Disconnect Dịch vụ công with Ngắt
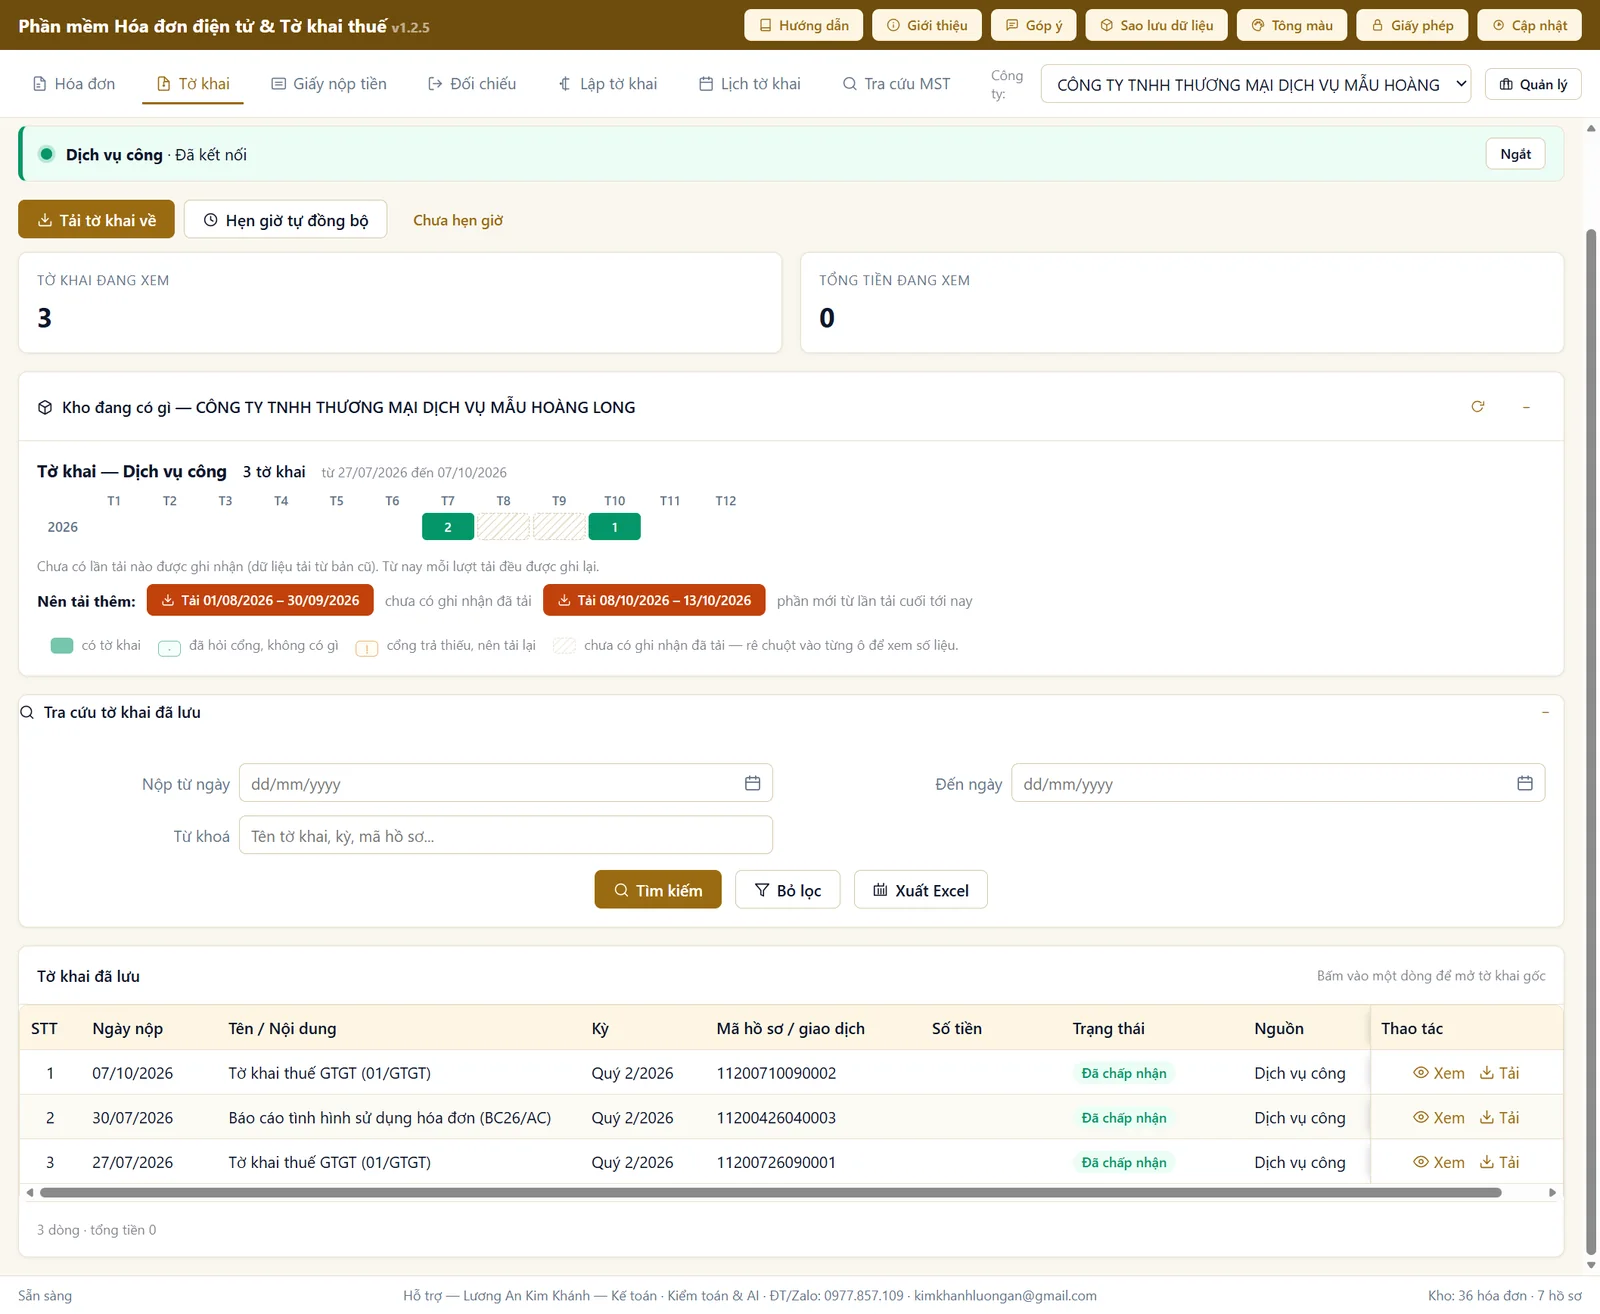This screenshot has width=1600, height=1314. tap(1515, 154)
